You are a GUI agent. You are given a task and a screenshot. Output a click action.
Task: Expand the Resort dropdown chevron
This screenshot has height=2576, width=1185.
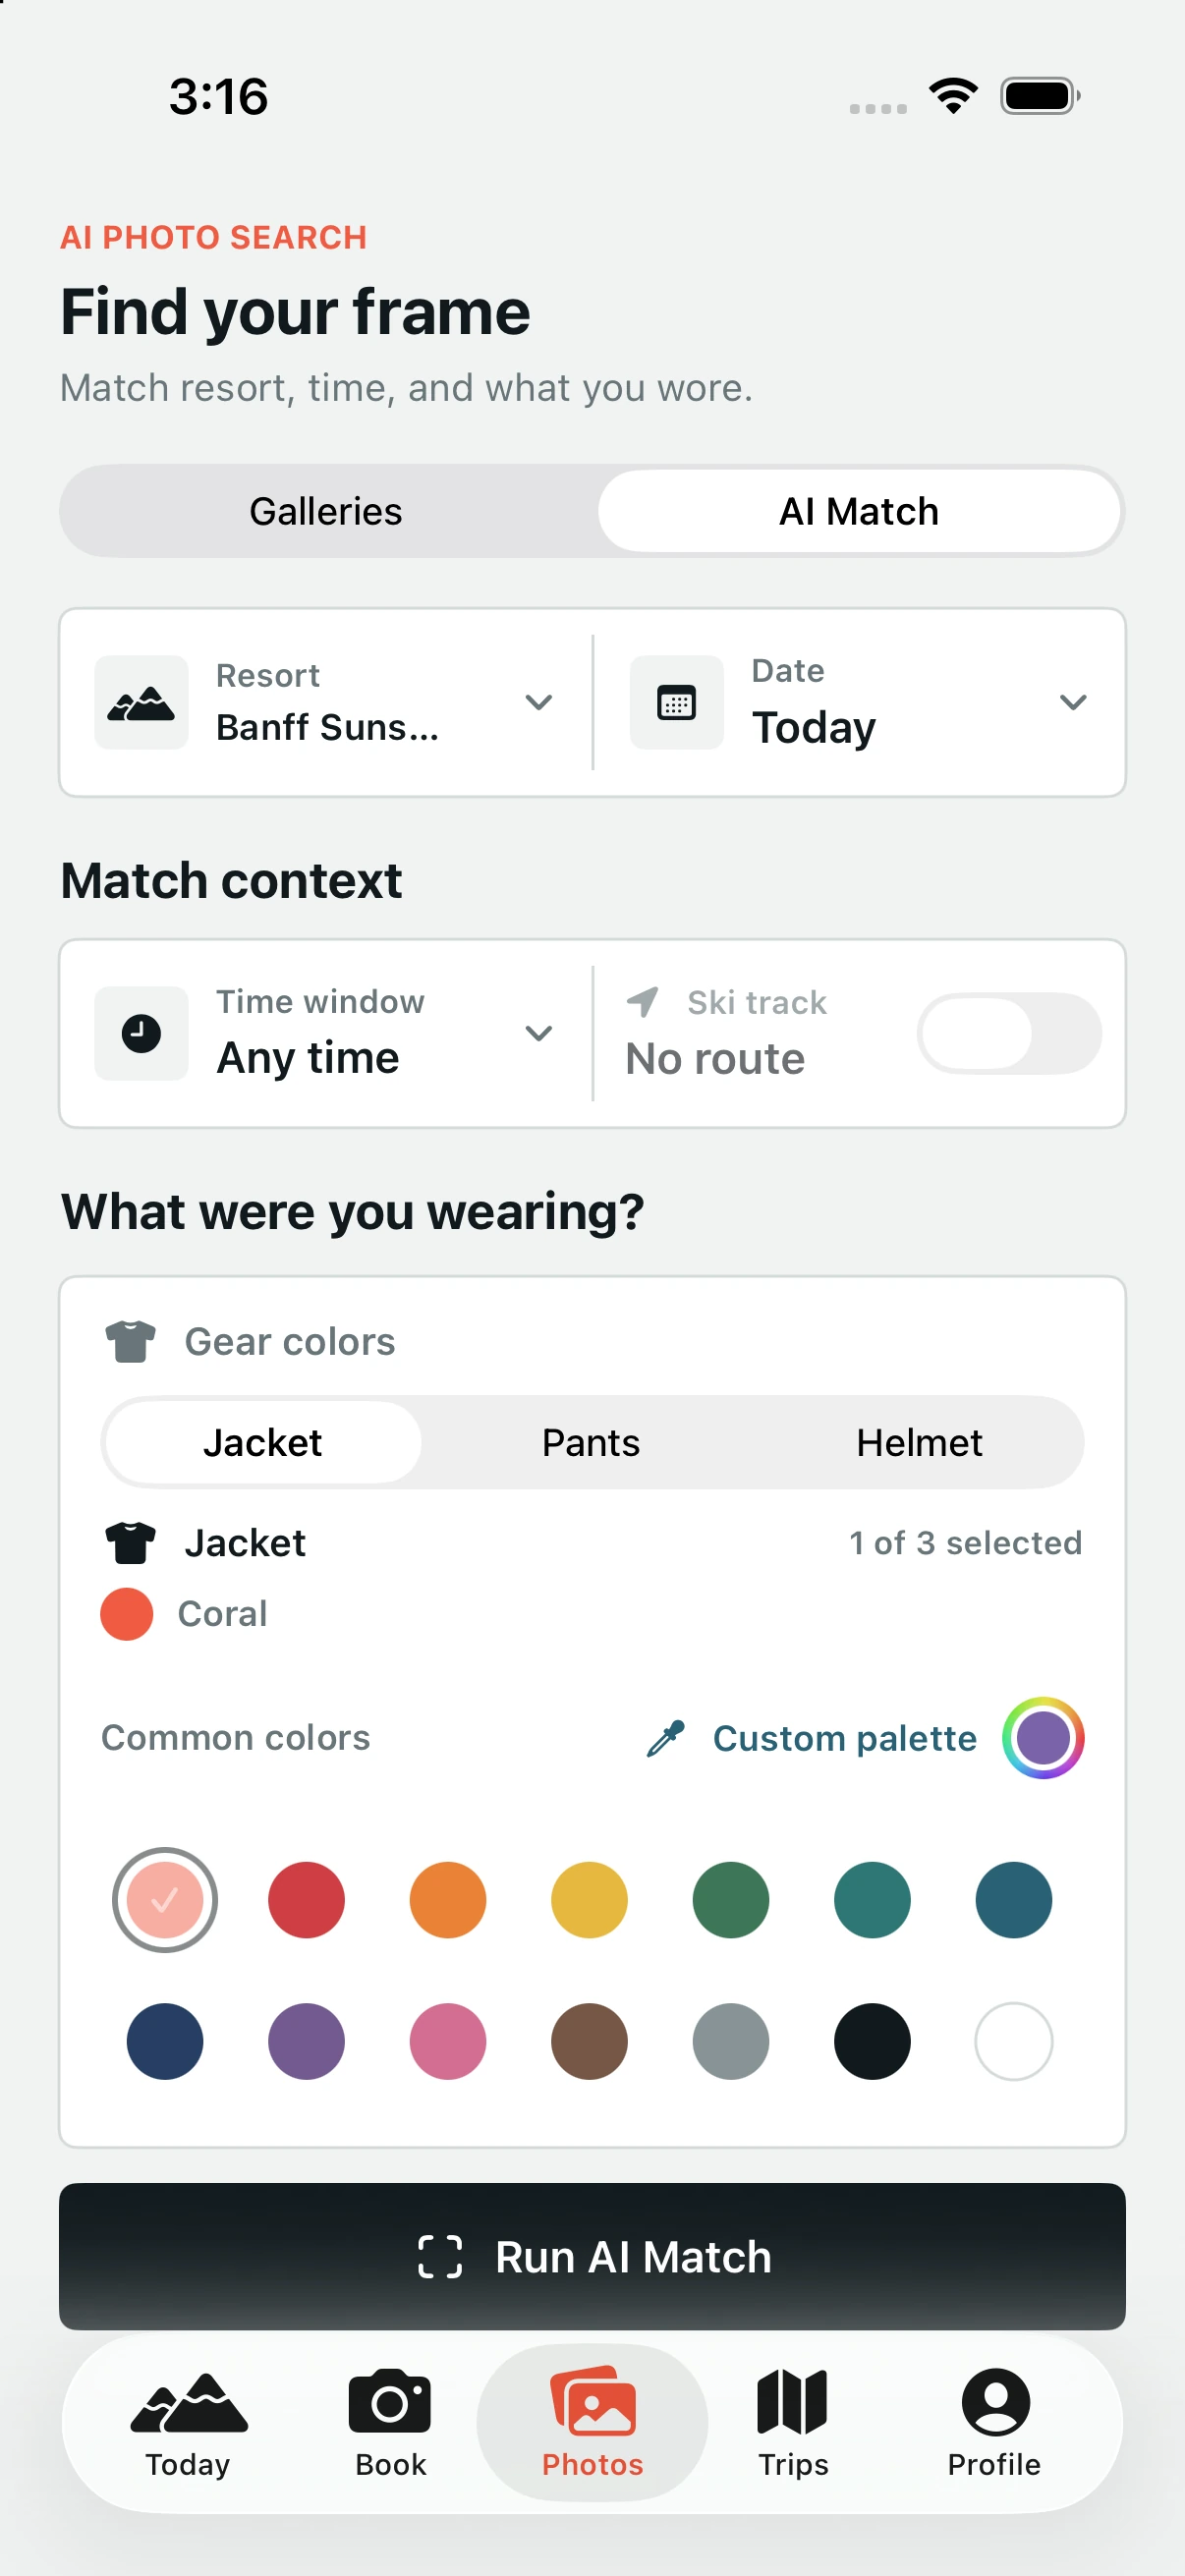[539, 702]
